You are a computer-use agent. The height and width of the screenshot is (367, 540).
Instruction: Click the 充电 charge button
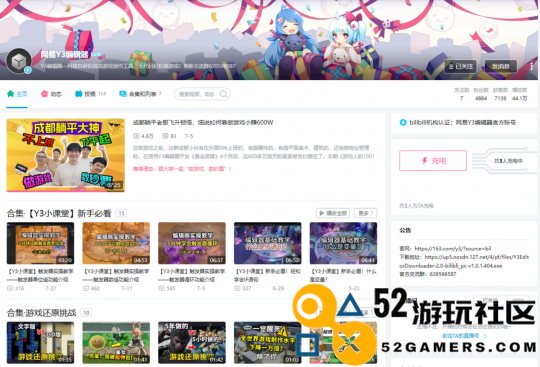[x=433, y=160]
